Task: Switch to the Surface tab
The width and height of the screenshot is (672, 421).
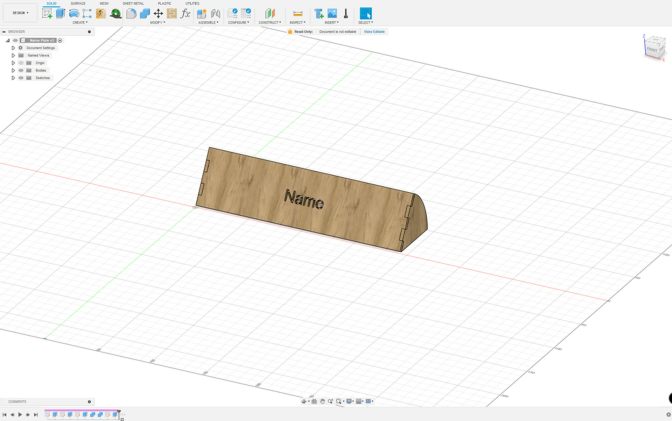Action: (x=78, y=3)
